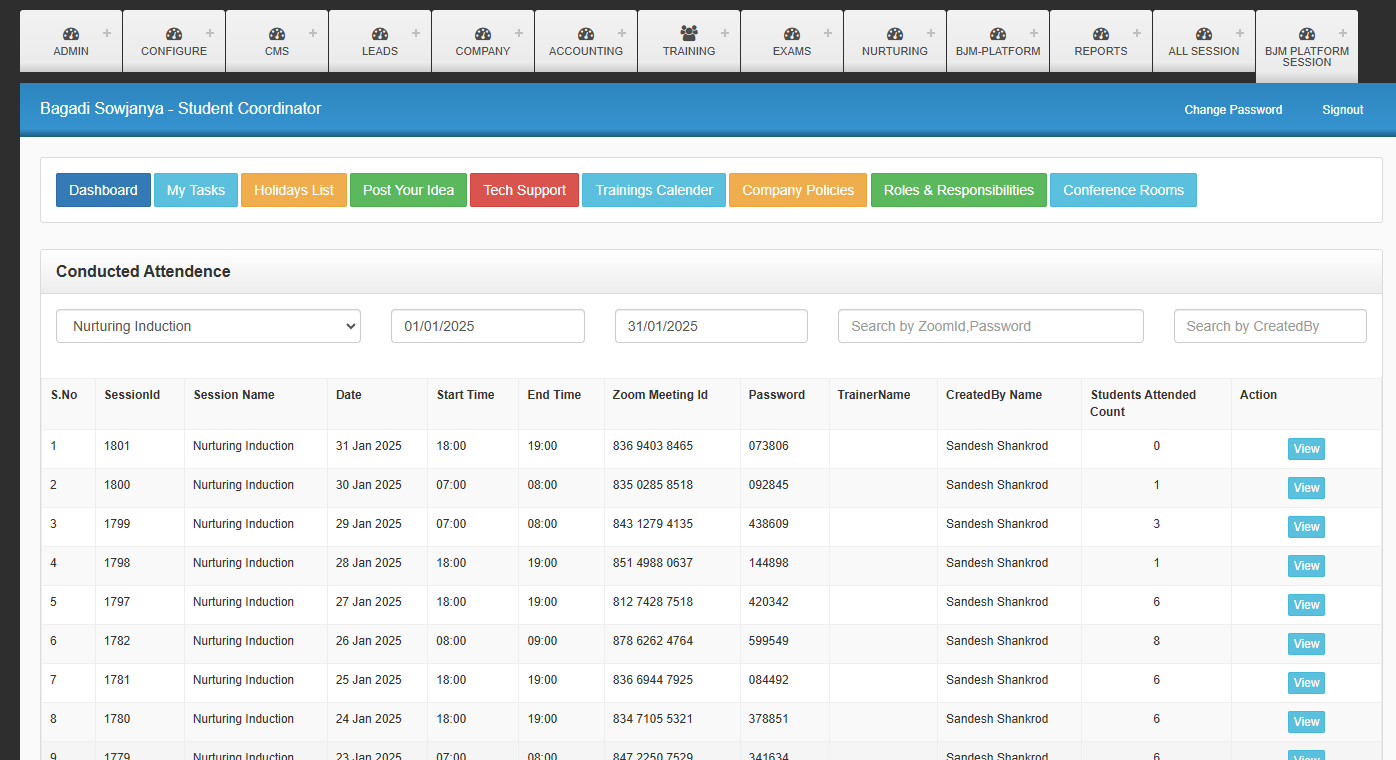Click the dashboard gauge icon above ADMIN
The width and height of the screenshot is (1396, 760).
point(71,34)
